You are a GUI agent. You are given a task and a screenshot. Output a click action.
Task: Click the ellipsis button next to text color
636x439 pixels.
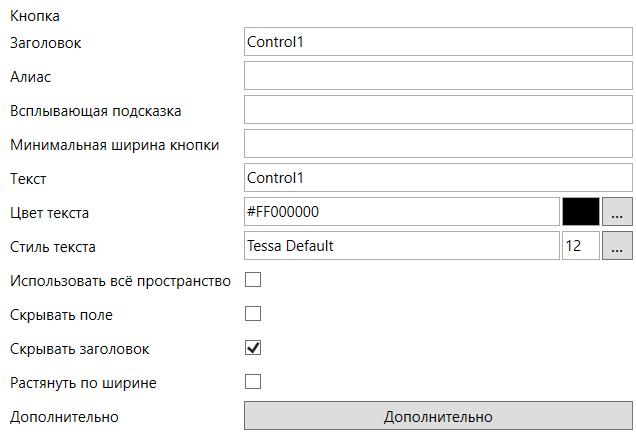coord(617,212)
